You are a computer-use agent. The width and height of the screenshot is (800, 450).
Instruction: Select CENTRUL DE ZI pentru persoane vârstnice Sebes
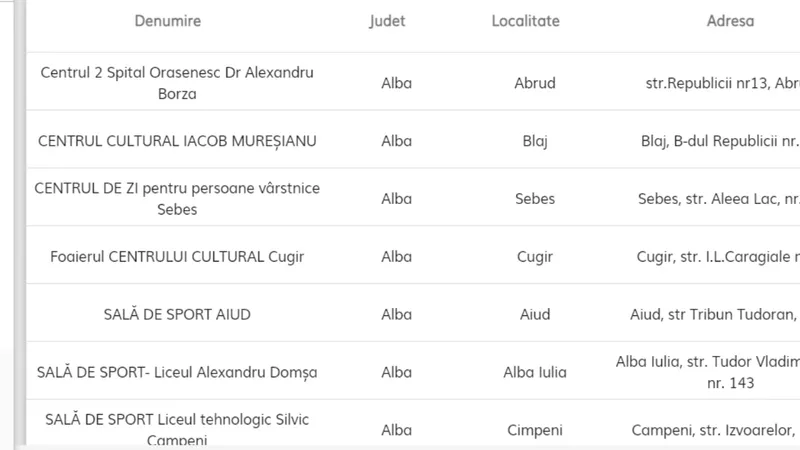177,198
